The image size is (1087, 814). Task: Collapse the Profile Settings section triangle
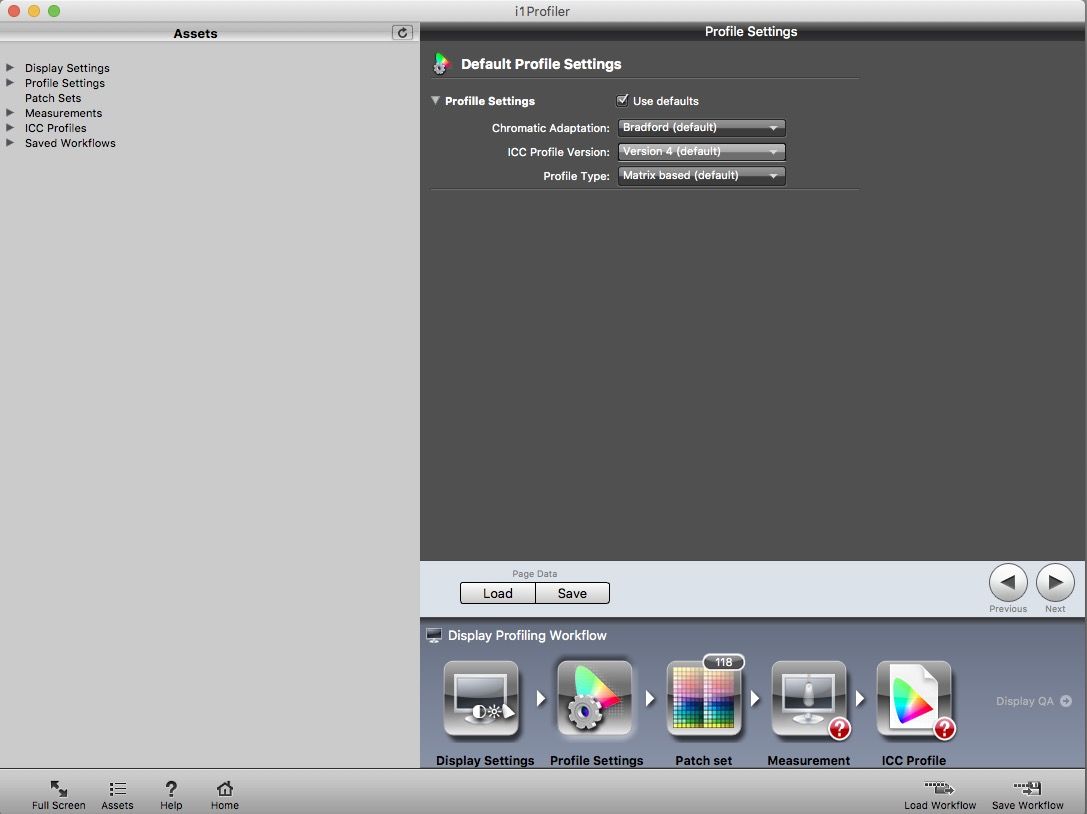pos(435,101)
